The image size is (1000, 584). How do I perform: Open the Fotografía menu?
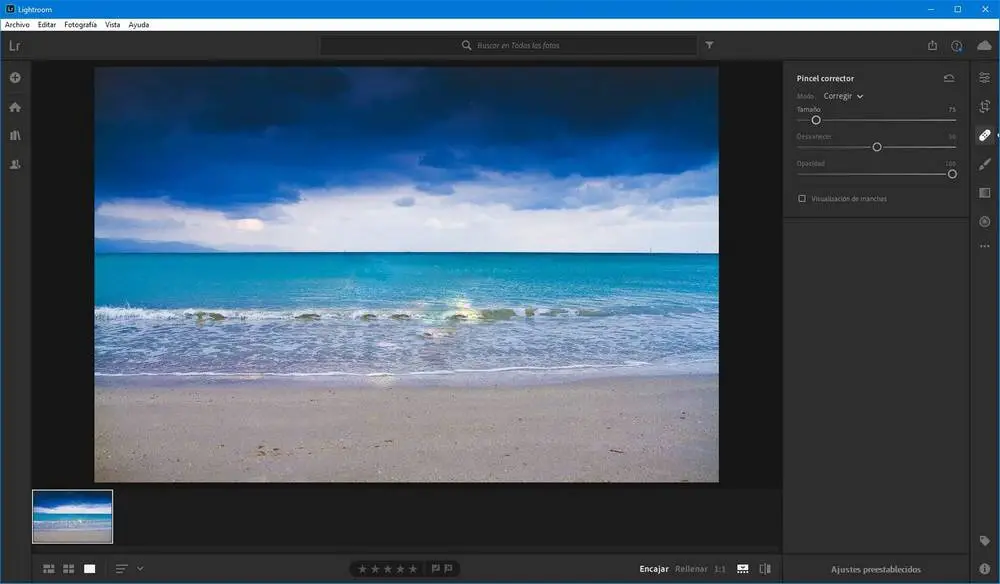[80, 24]
